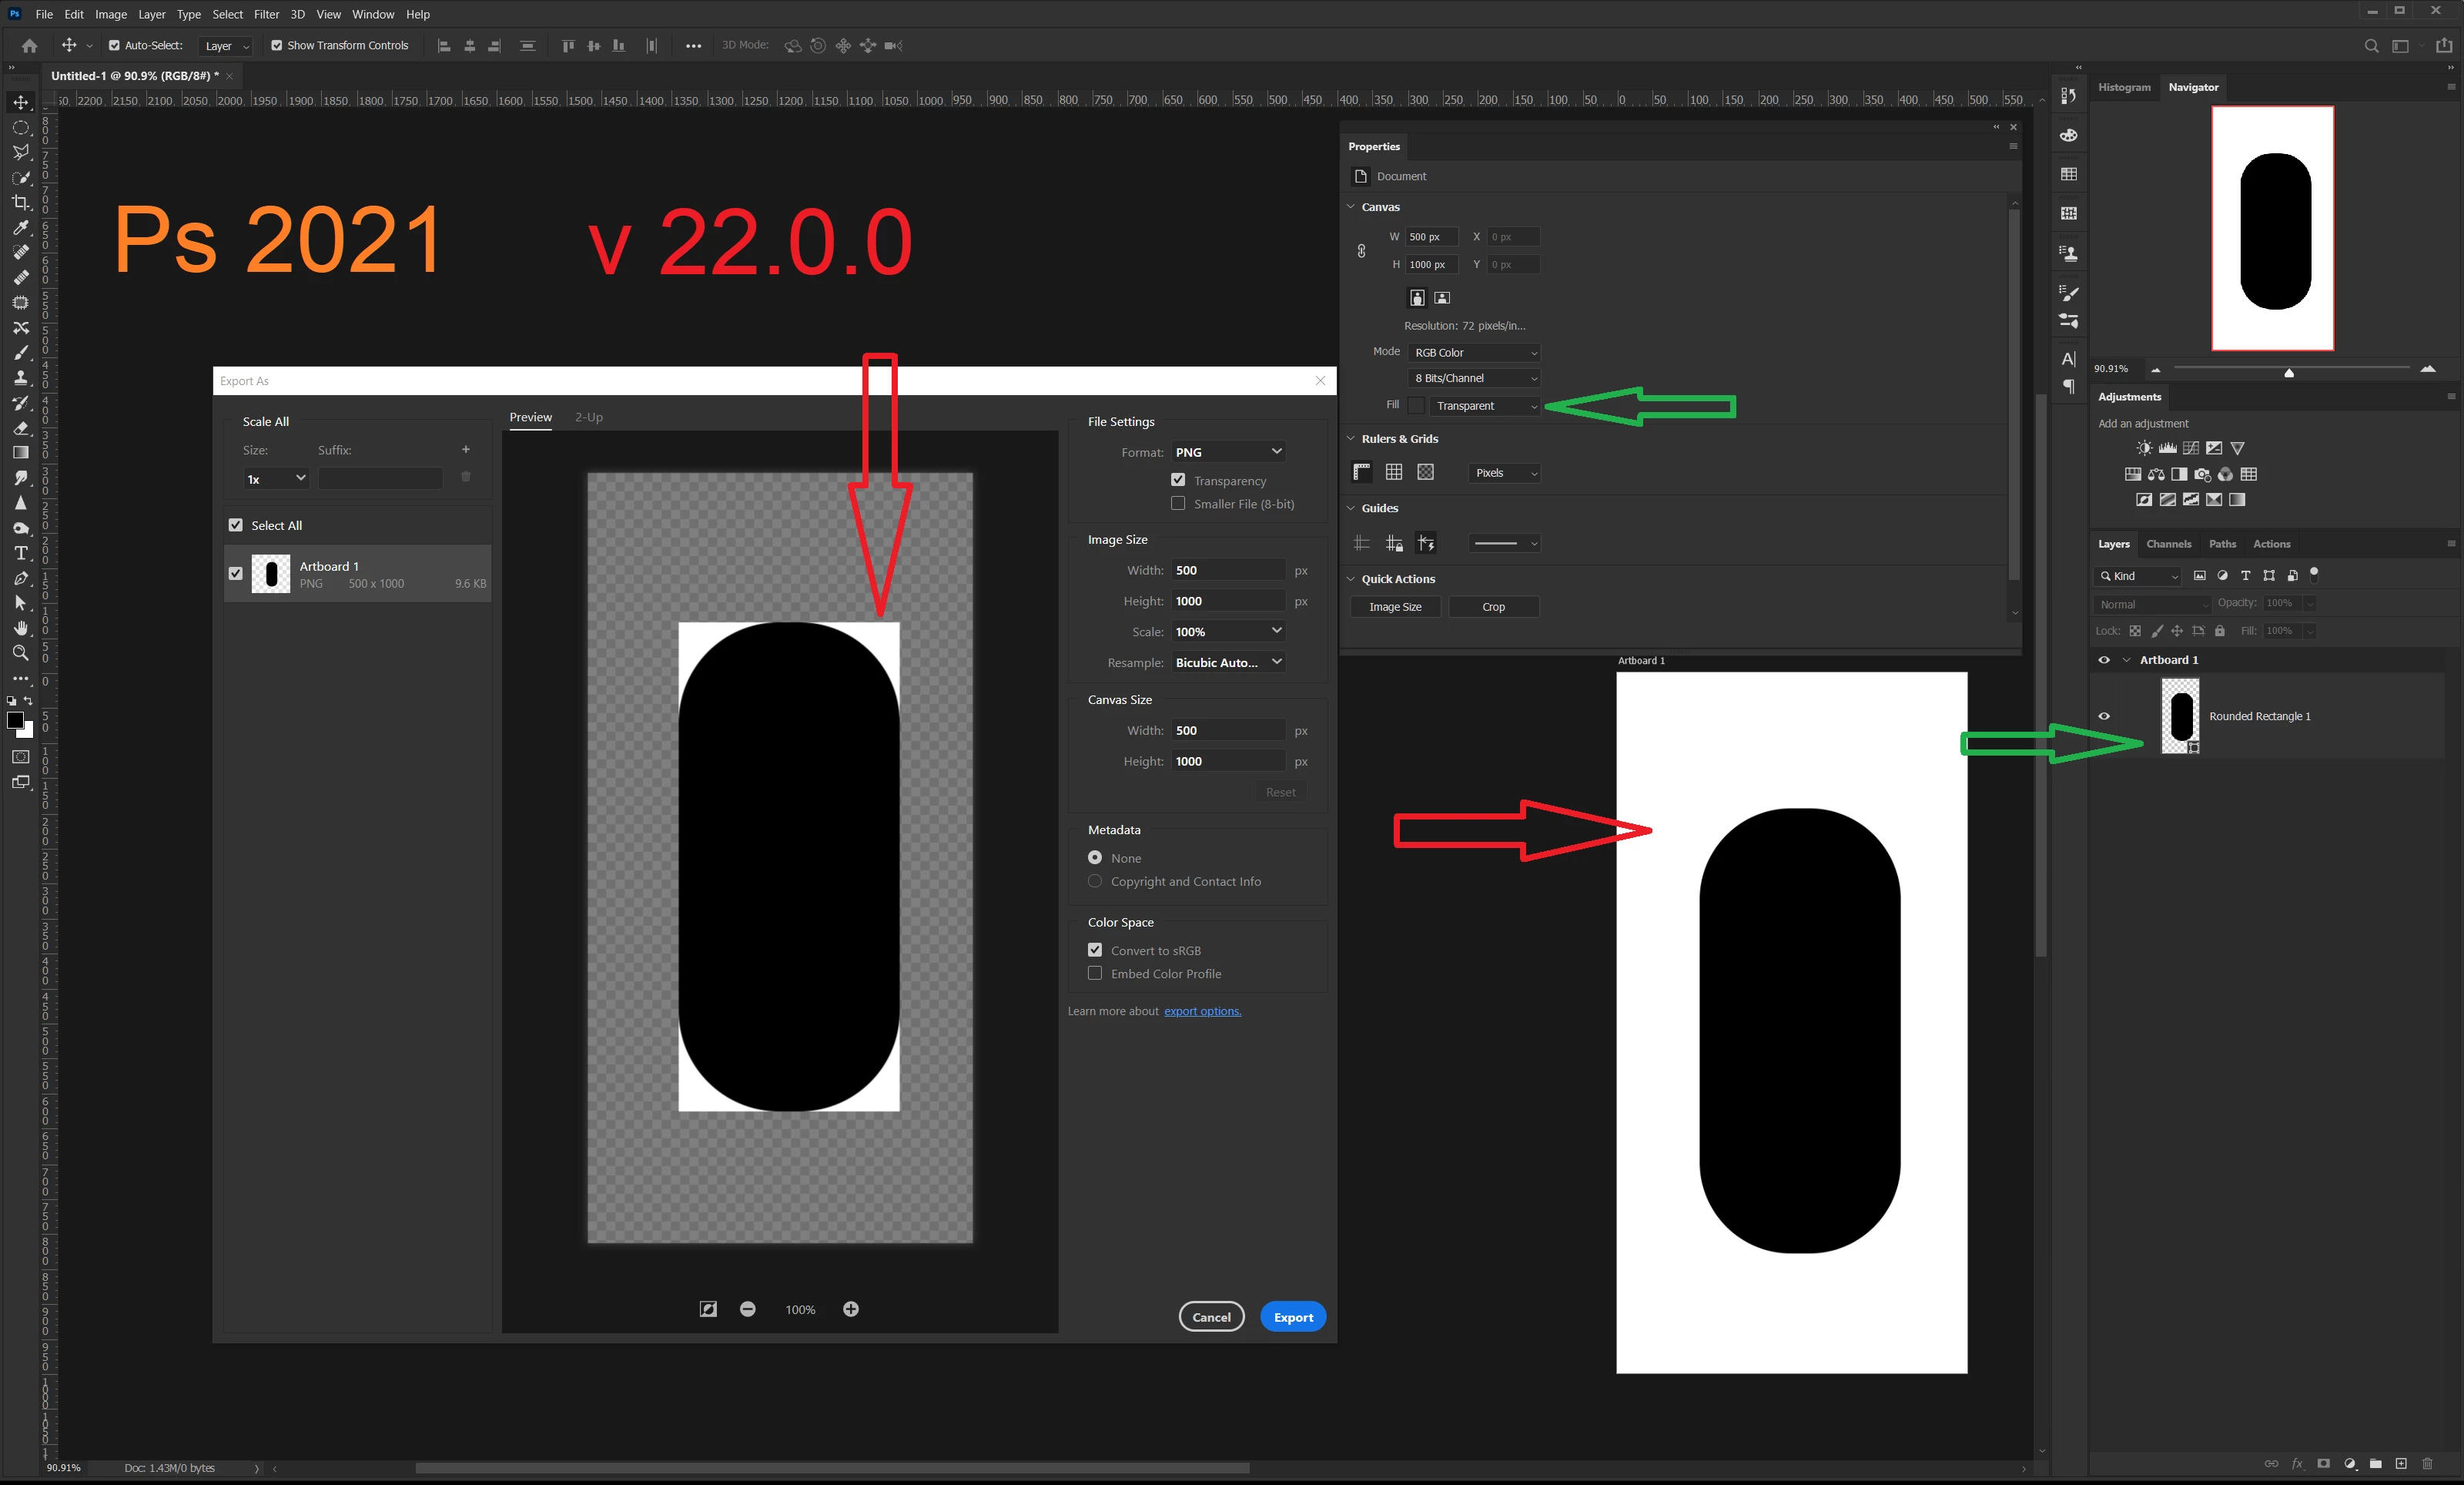This screenshot has width=2464, height=1485.
Task: Open the PNG format dropdown
Action: coord(1228,452)
